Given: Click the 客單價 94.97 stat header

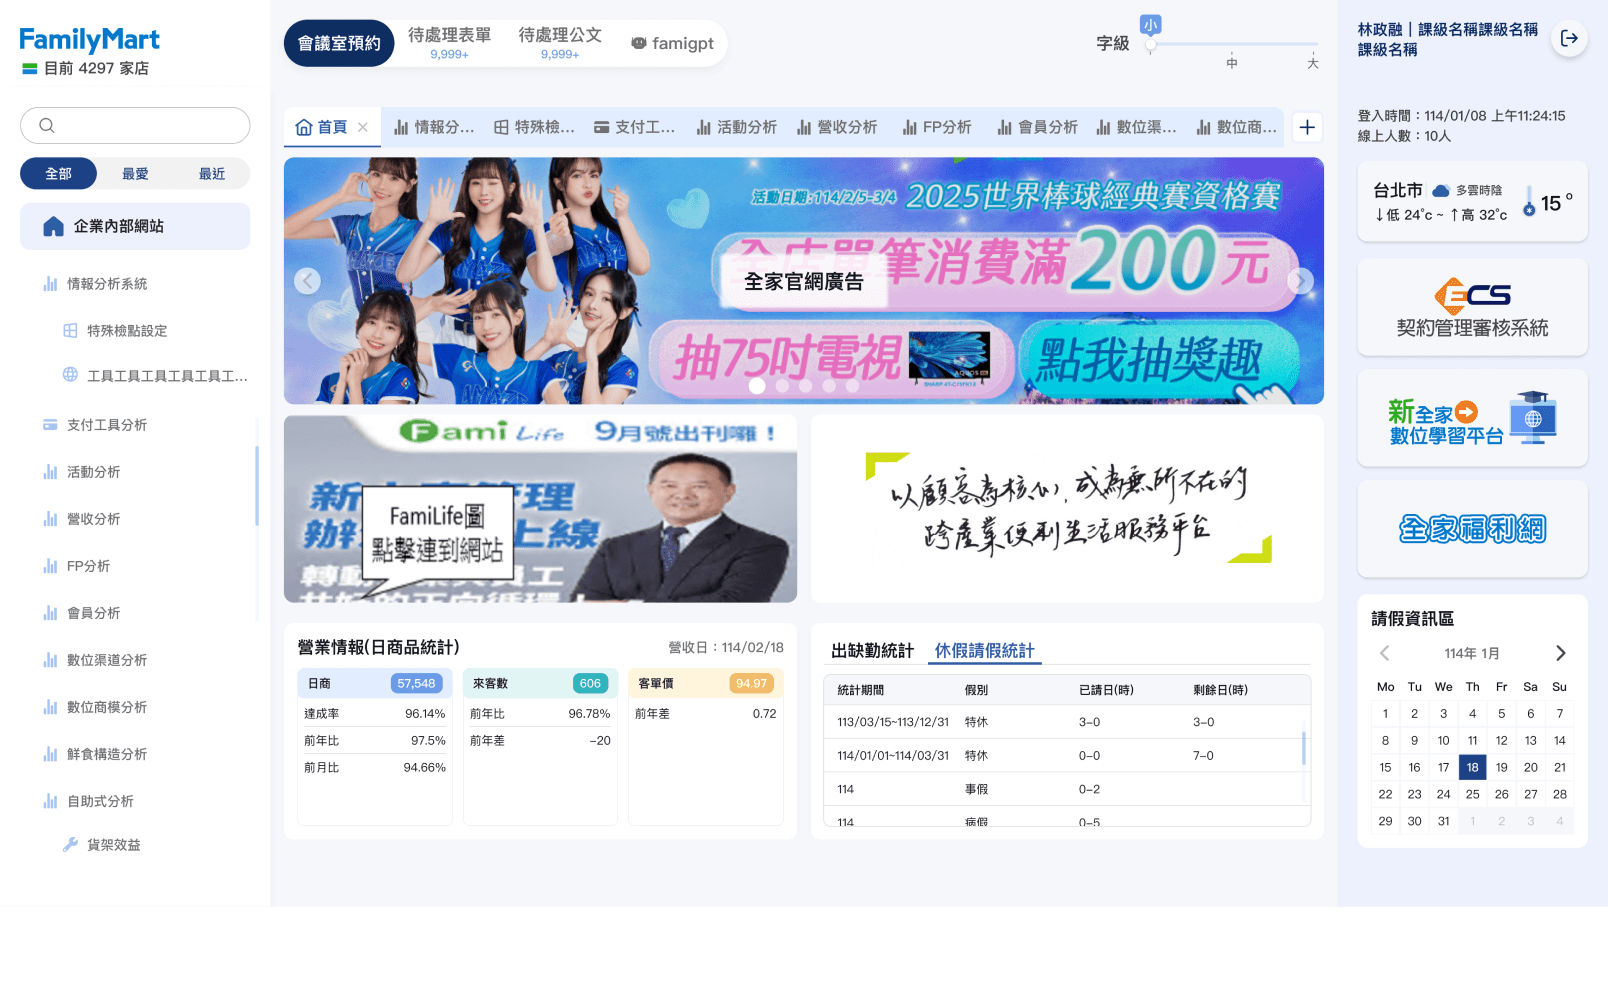Looking at the screenshot, I should 706,684.
